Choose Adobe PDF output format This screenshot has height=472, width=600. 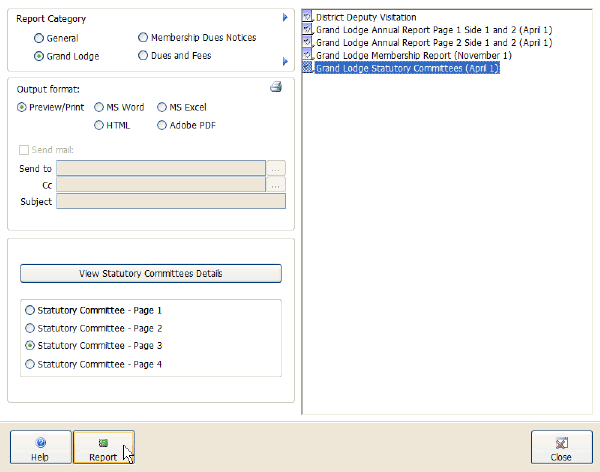click(162, 125)
